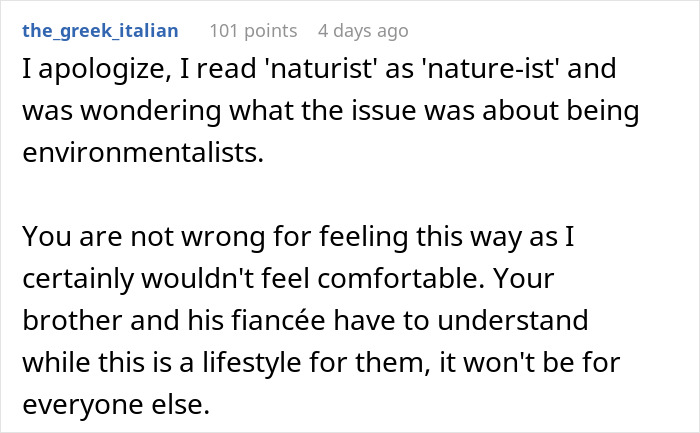Click the '4 days ago' timestamp
The image size is (700, 433).
tap(363, 31)
